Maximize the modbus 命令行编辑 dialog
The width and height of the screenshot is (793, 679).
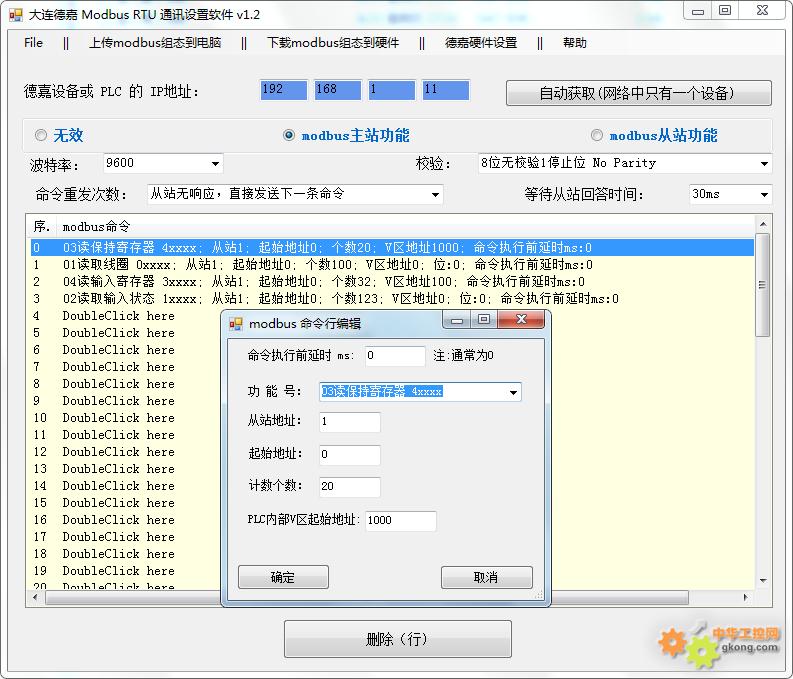(x=484, y=320)
